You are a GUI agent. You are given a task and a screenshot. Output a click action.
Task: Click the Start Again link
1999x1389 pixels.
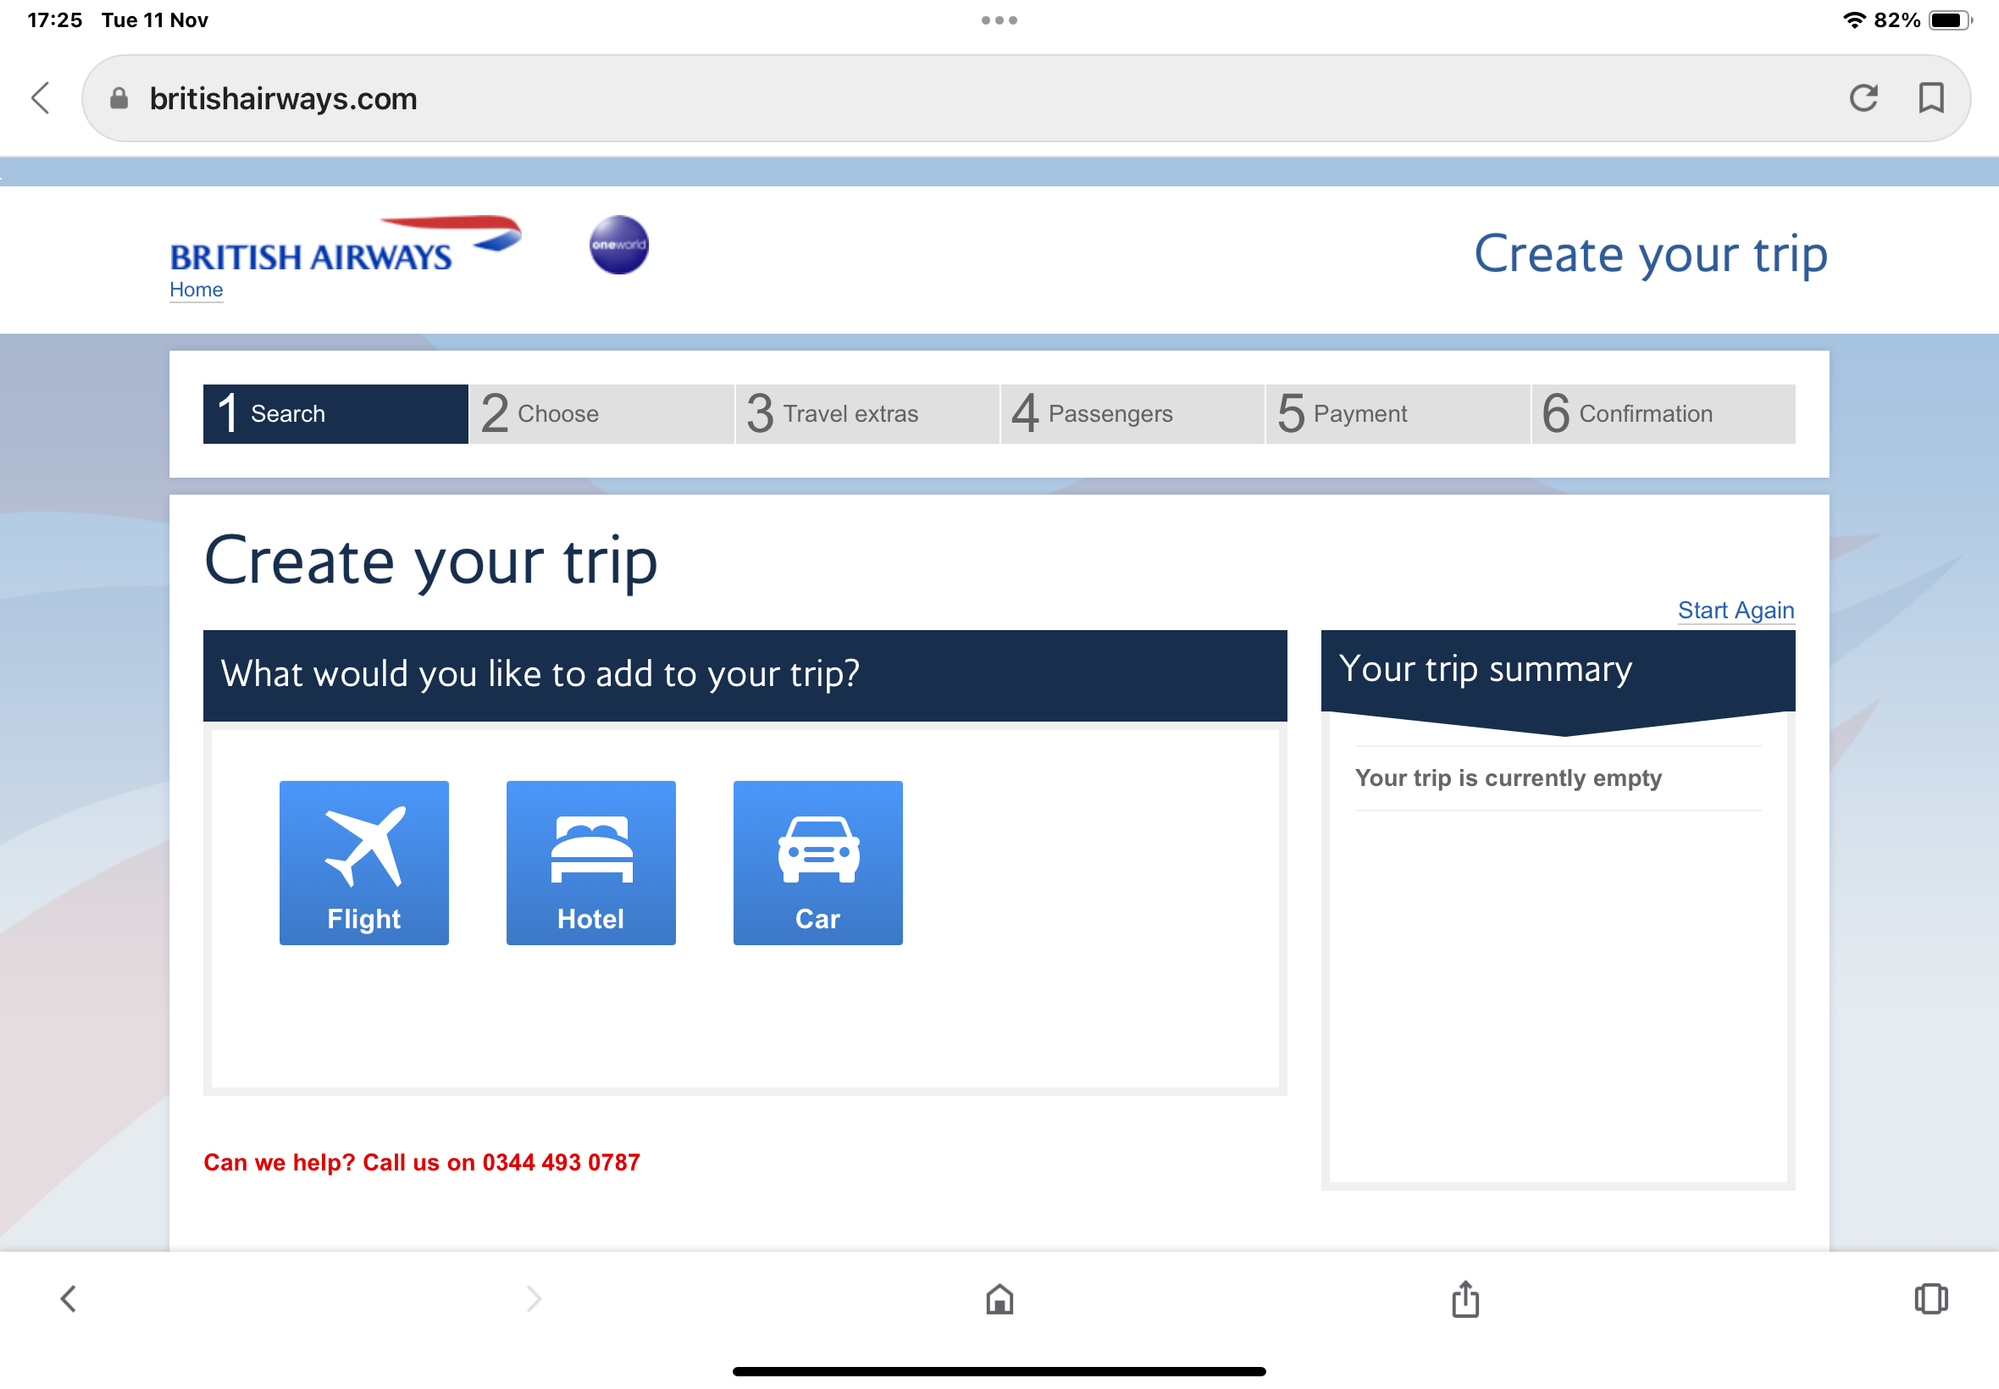click(x=1735, y=610)
